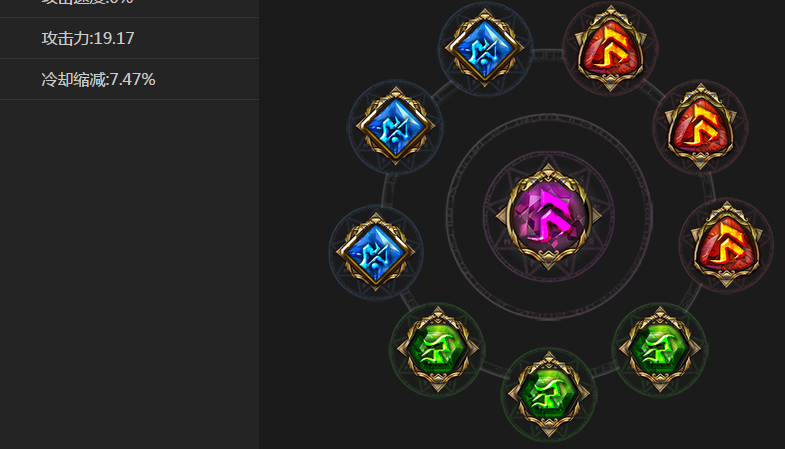Click connector between lowest blue glyph and nearby green seal
Image resolution: width=785 pixels, height=449 pixels.
pyautogui.click(x=407, y=299)
